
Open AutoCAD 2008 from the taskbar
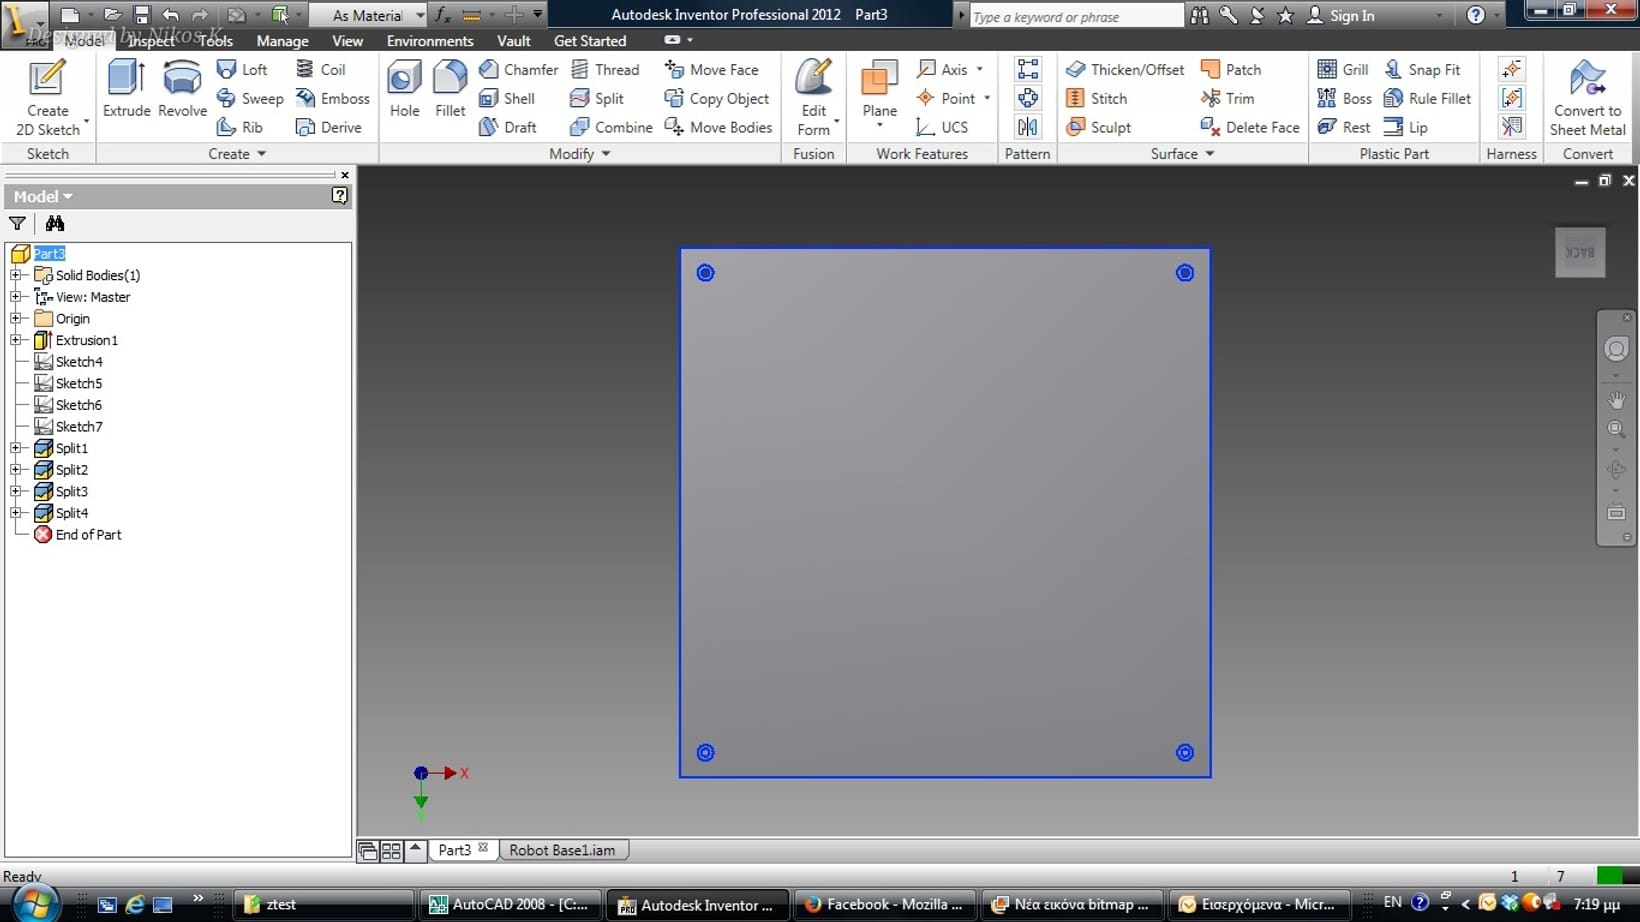510,904
